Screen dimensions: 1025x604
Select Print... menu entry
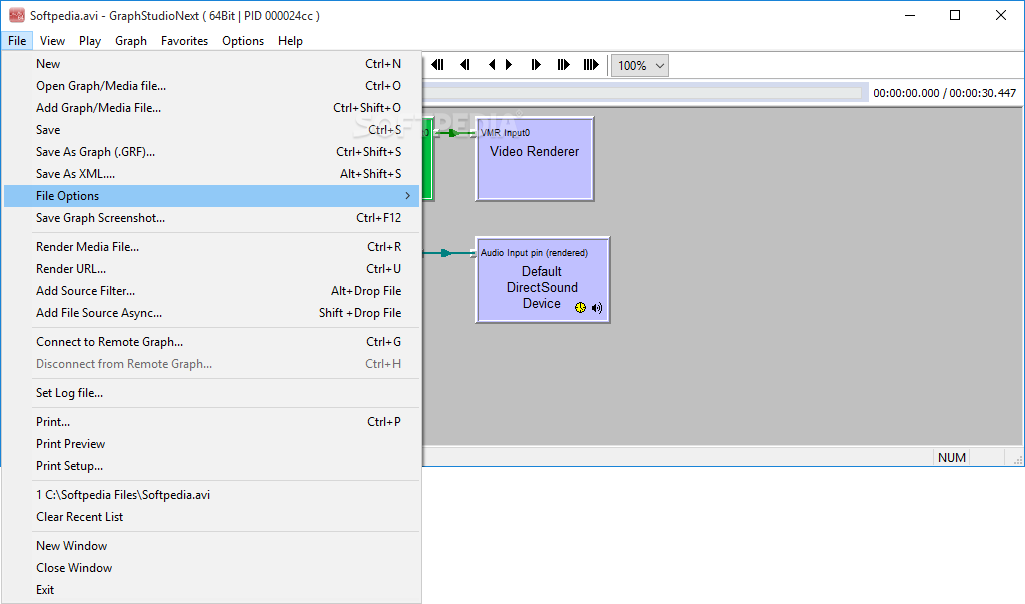click(x=212, y=422)
